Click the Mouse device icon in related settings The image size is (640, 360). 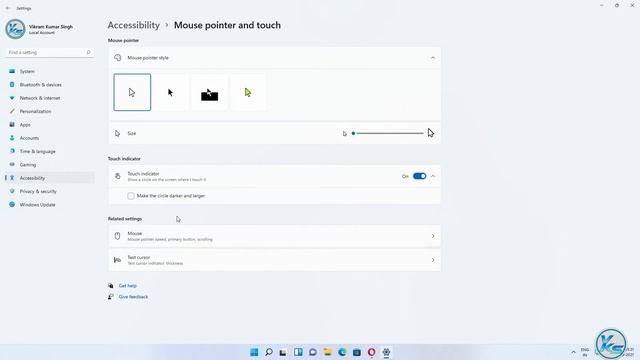point(118,236)
